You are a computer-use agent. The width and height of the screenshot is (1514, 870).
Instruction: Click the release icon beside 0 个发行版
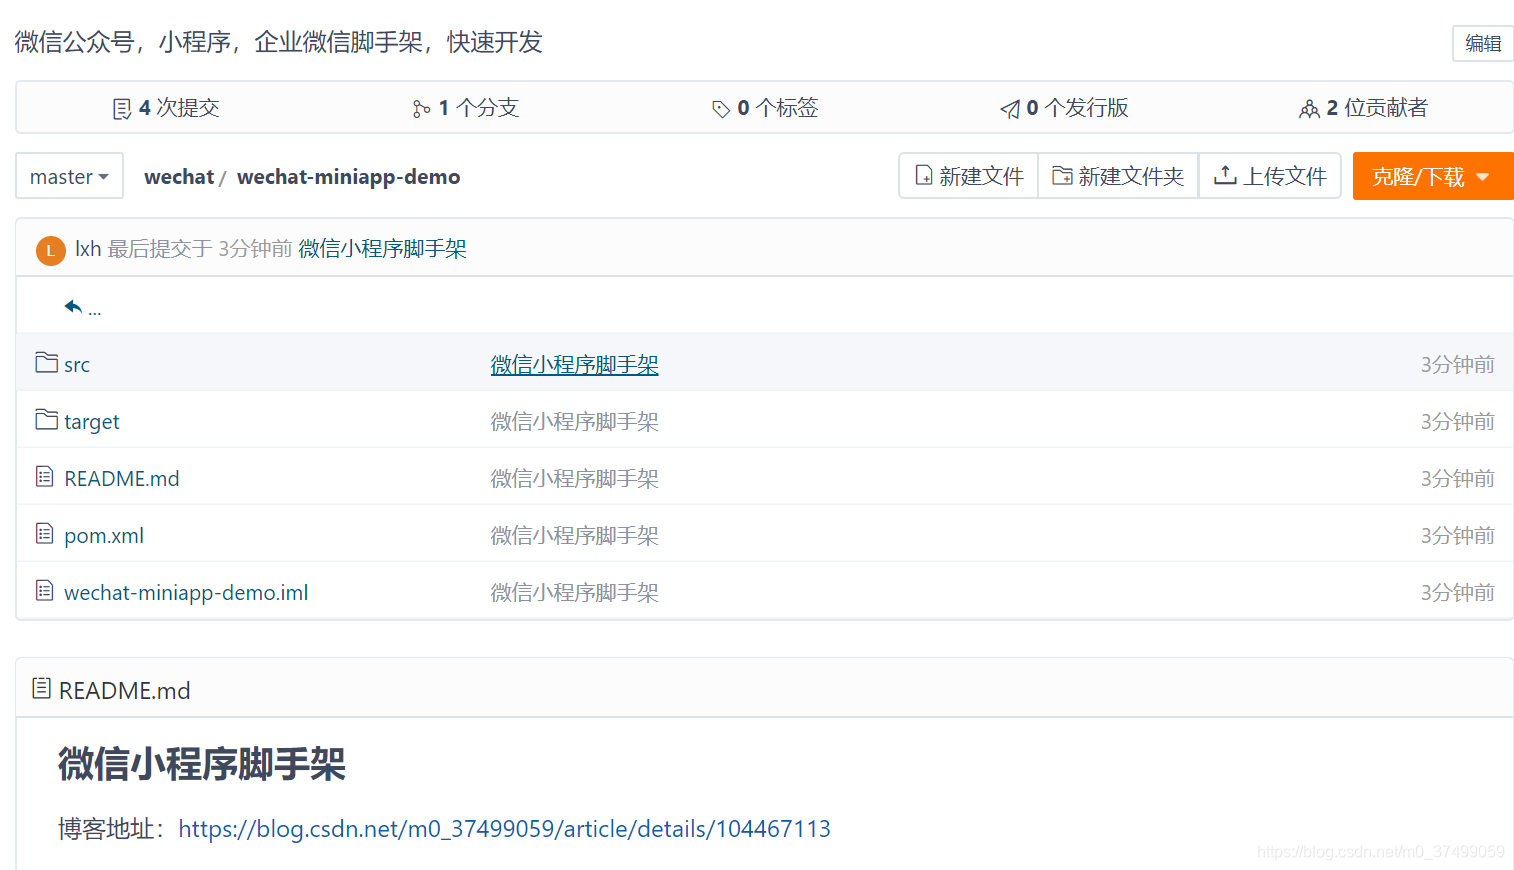1010,109
